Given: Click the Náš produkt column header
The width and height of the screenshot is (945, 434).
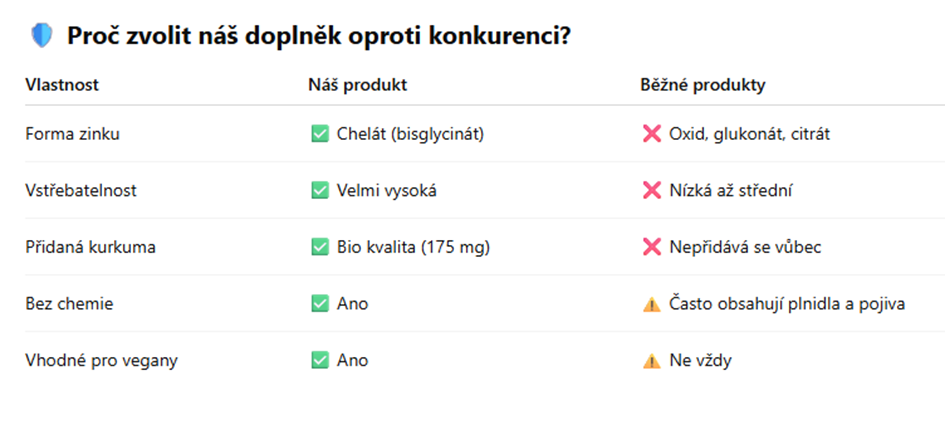Looking at the screenshot, I should point(358,85).
